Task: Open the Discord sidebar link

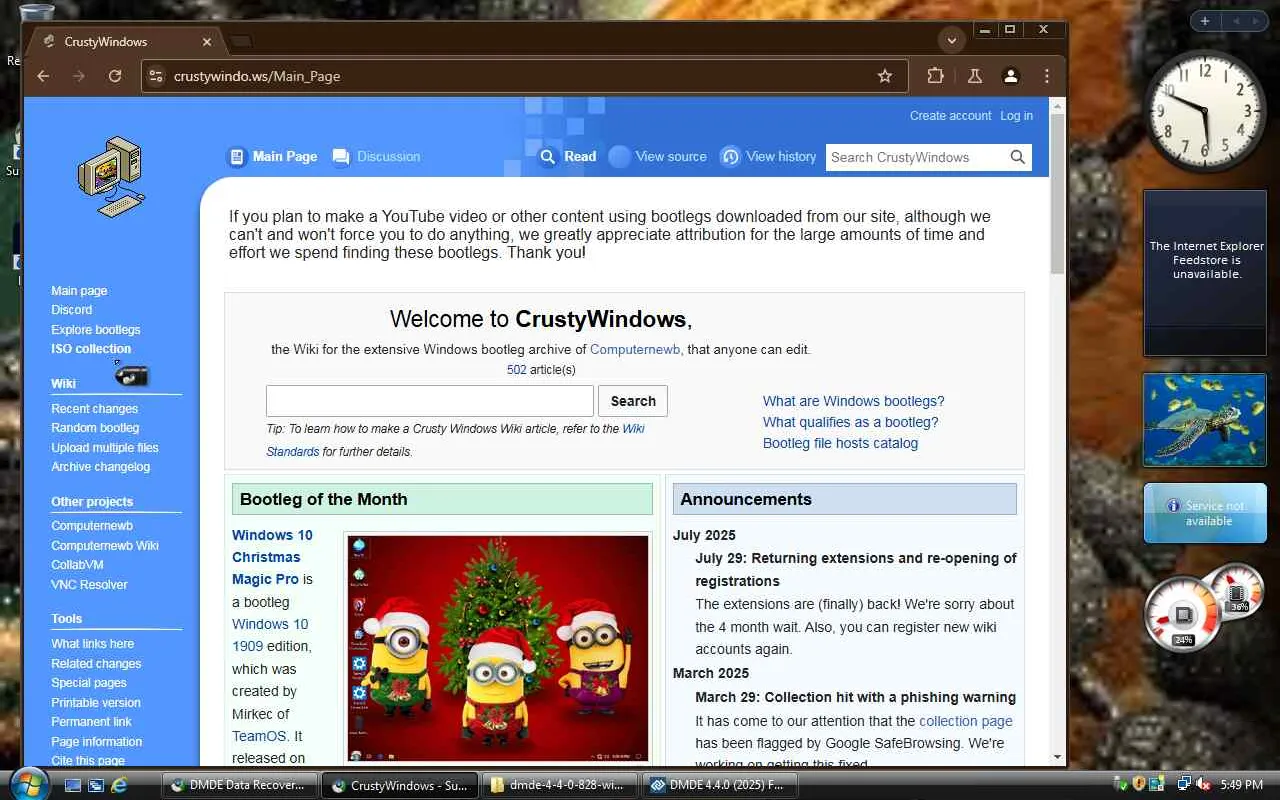Action: 72,310
